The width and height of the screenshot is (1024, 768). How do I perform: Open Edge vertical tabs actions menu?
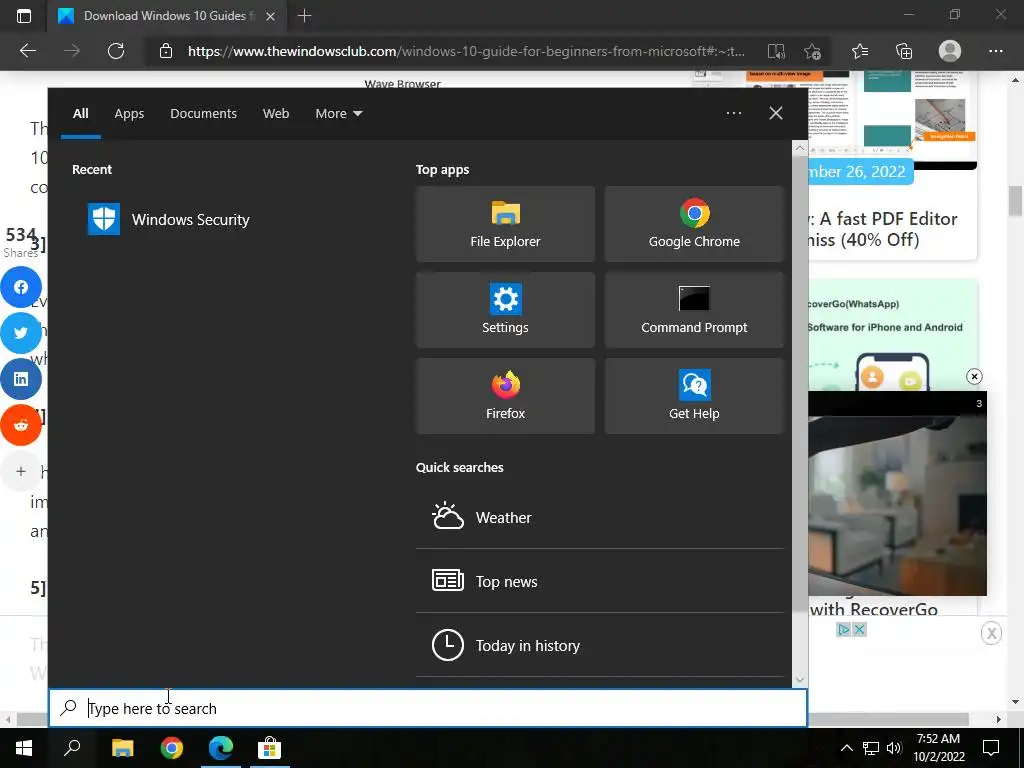(24, 16)
